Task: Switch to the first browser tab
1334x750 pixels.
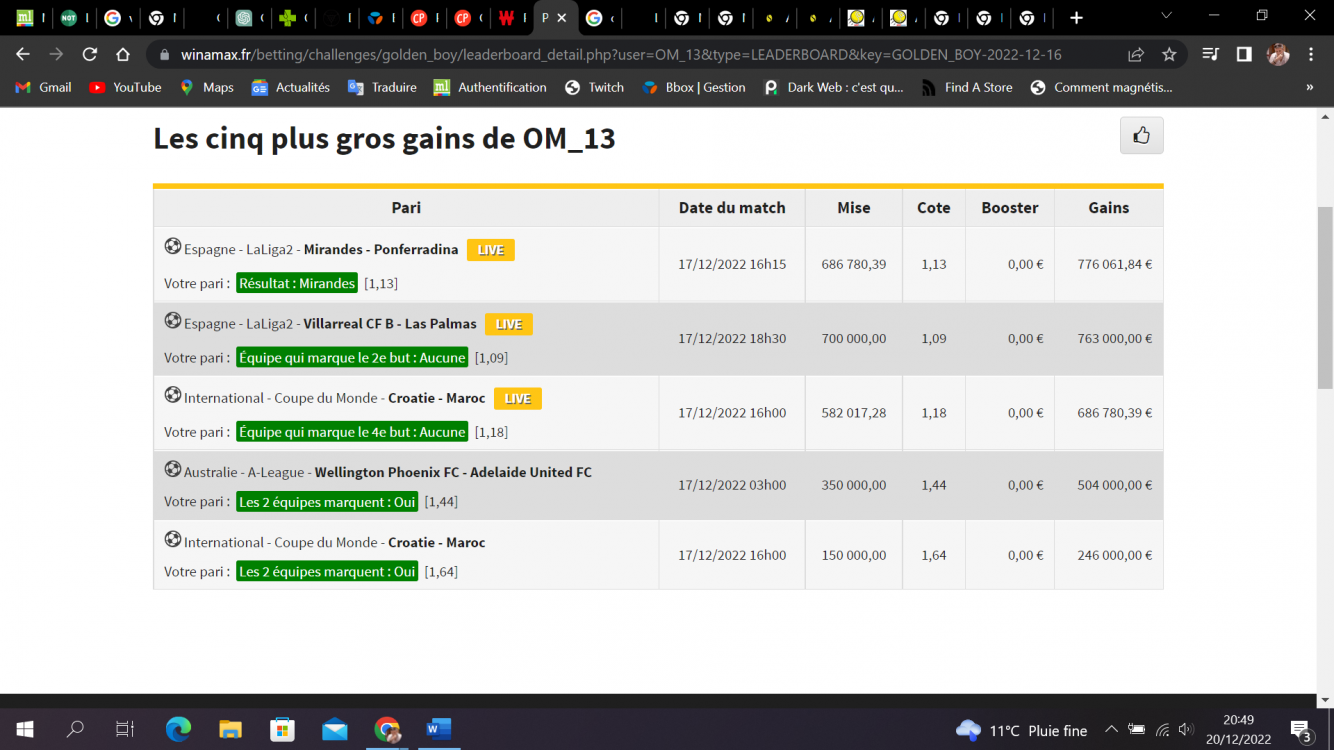Action: tap(25, 18)
